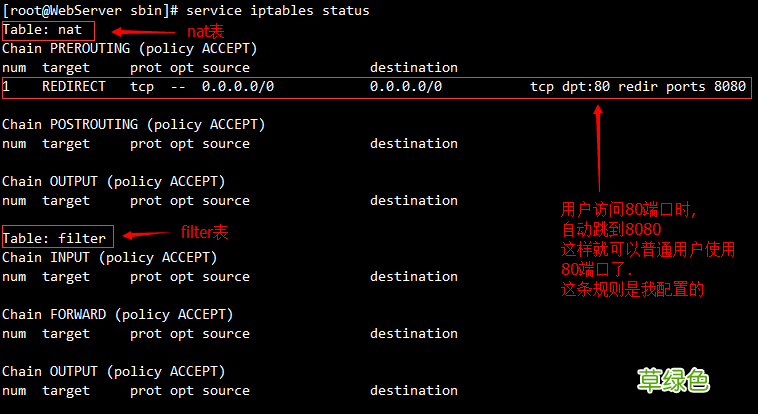Click the red 'filter表' annotation
This screenshot has height=414, width=758.
coord(204,232)
